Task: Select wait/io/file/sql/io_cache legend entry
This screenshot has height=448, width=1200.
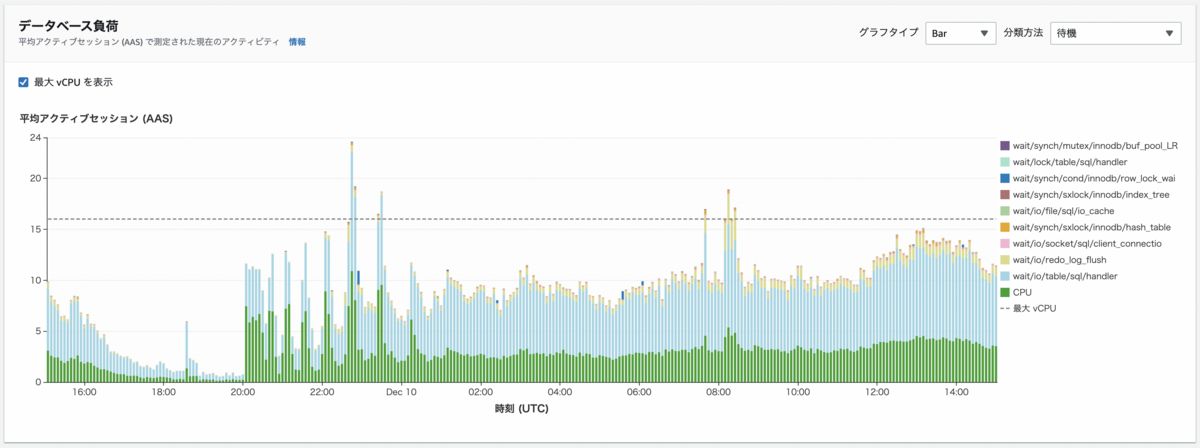Action: coord(1063,211)
